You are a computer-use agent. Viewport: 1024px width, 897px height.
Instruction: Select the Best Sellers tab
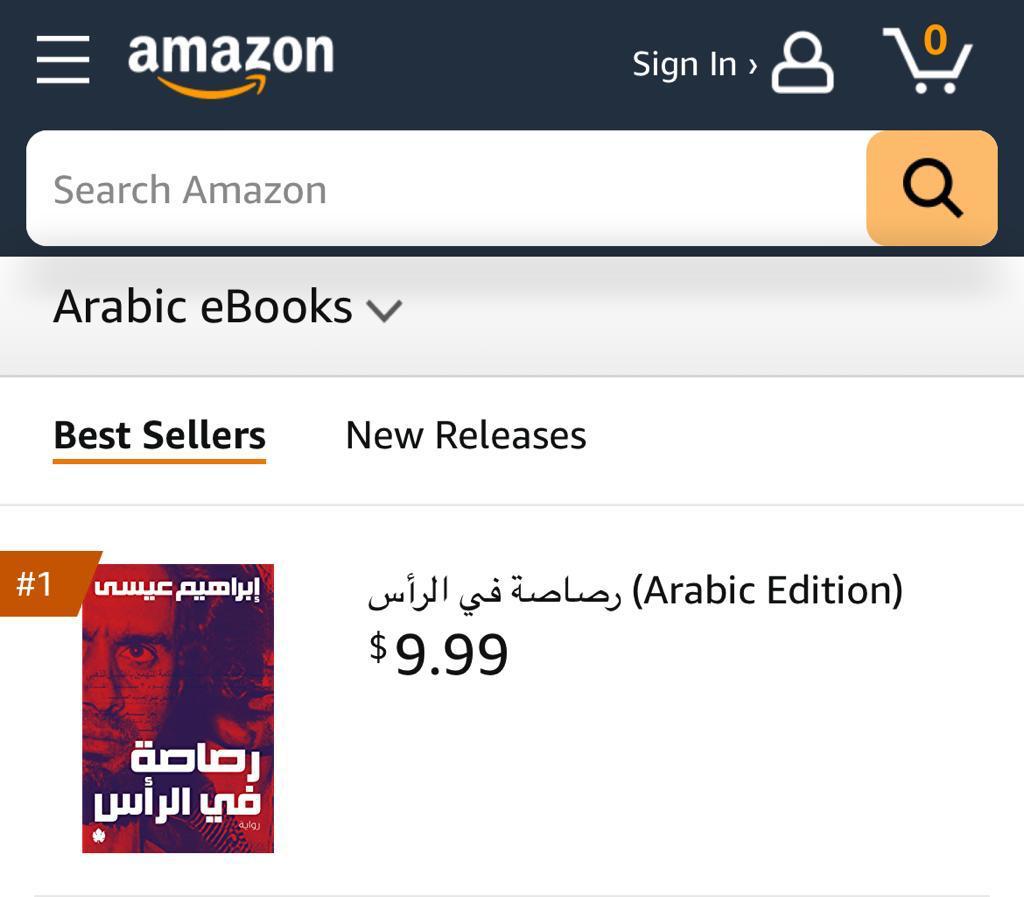tap(159, 436)
